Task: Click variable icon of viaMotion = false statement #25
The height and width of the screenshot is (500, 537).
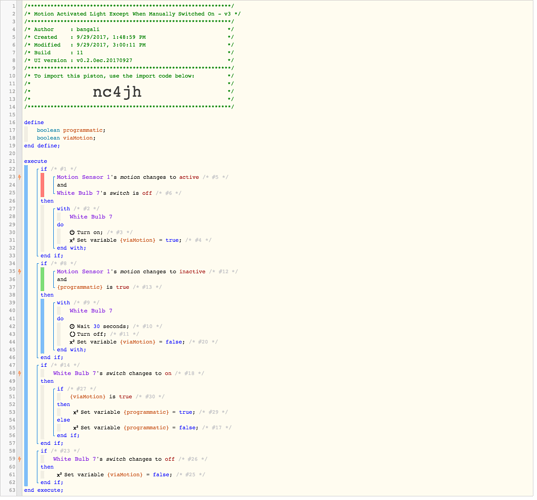Action: pos(59,475)
